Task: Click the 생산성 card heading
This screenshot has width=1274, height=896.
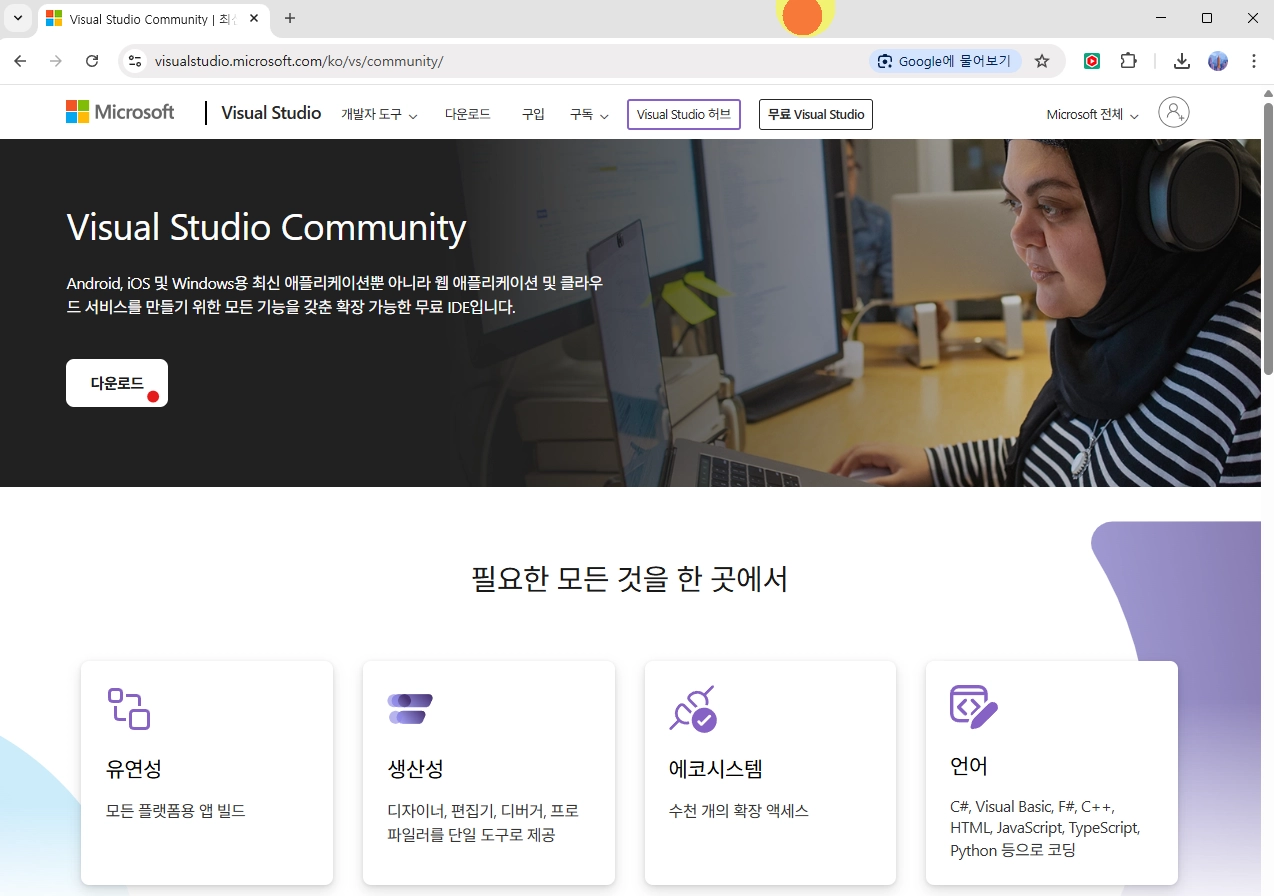Action: 415,769
